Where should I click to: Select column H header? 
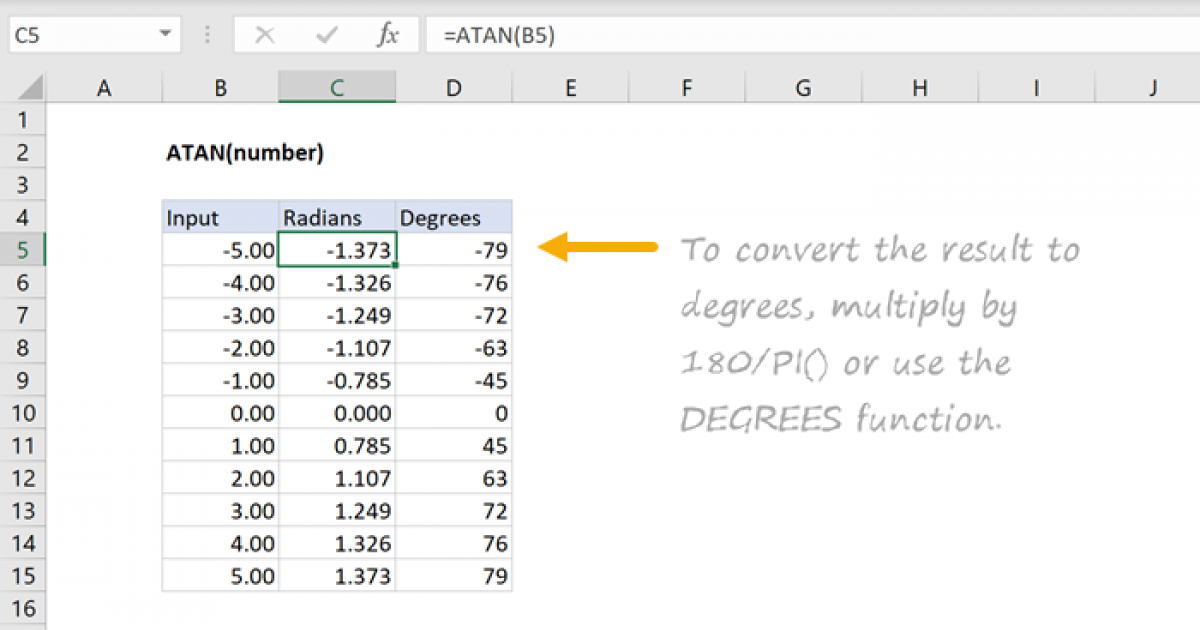pyautogui.click(x=920, y=88)
